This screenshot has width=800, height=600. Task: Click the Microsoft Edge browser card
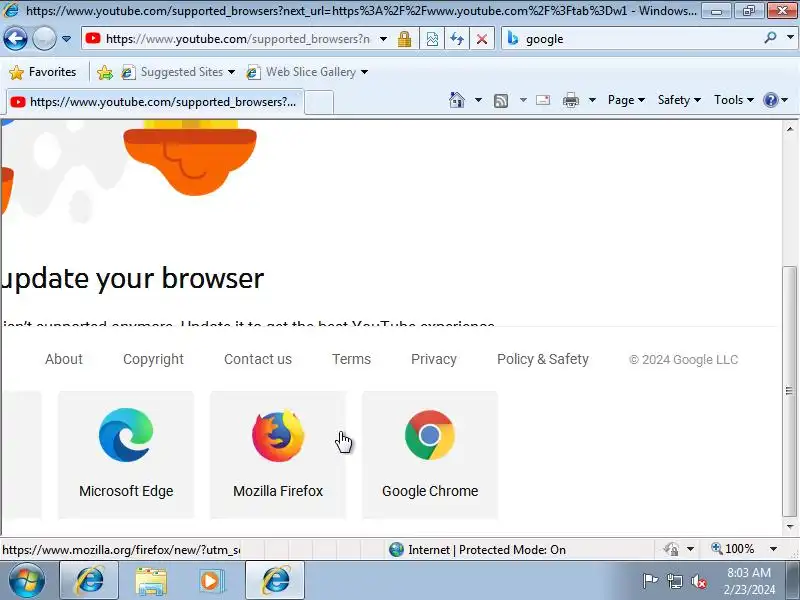126,455
